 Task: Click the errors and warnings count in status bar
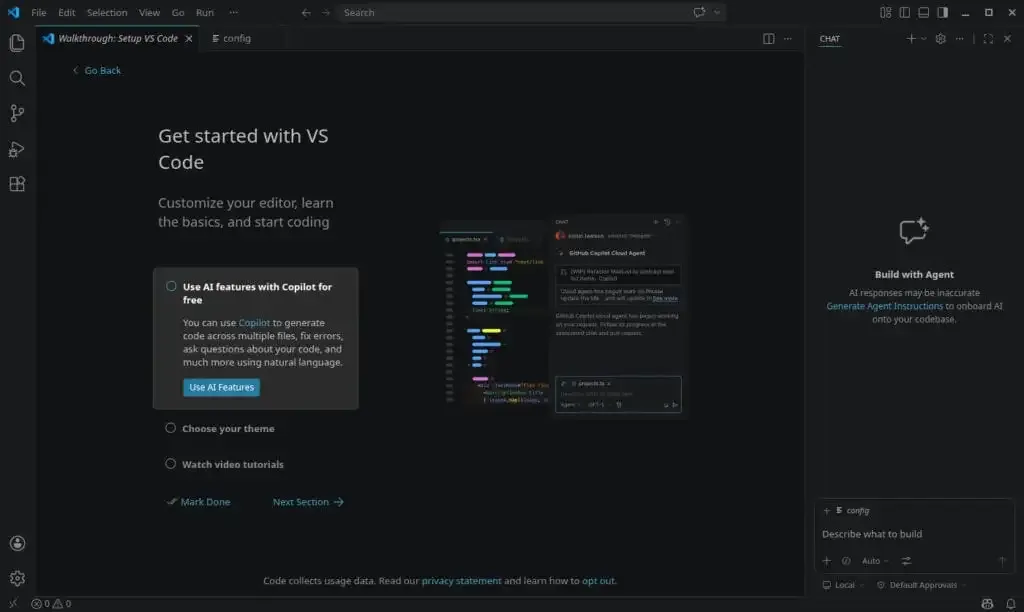click(x=52, y=604)
